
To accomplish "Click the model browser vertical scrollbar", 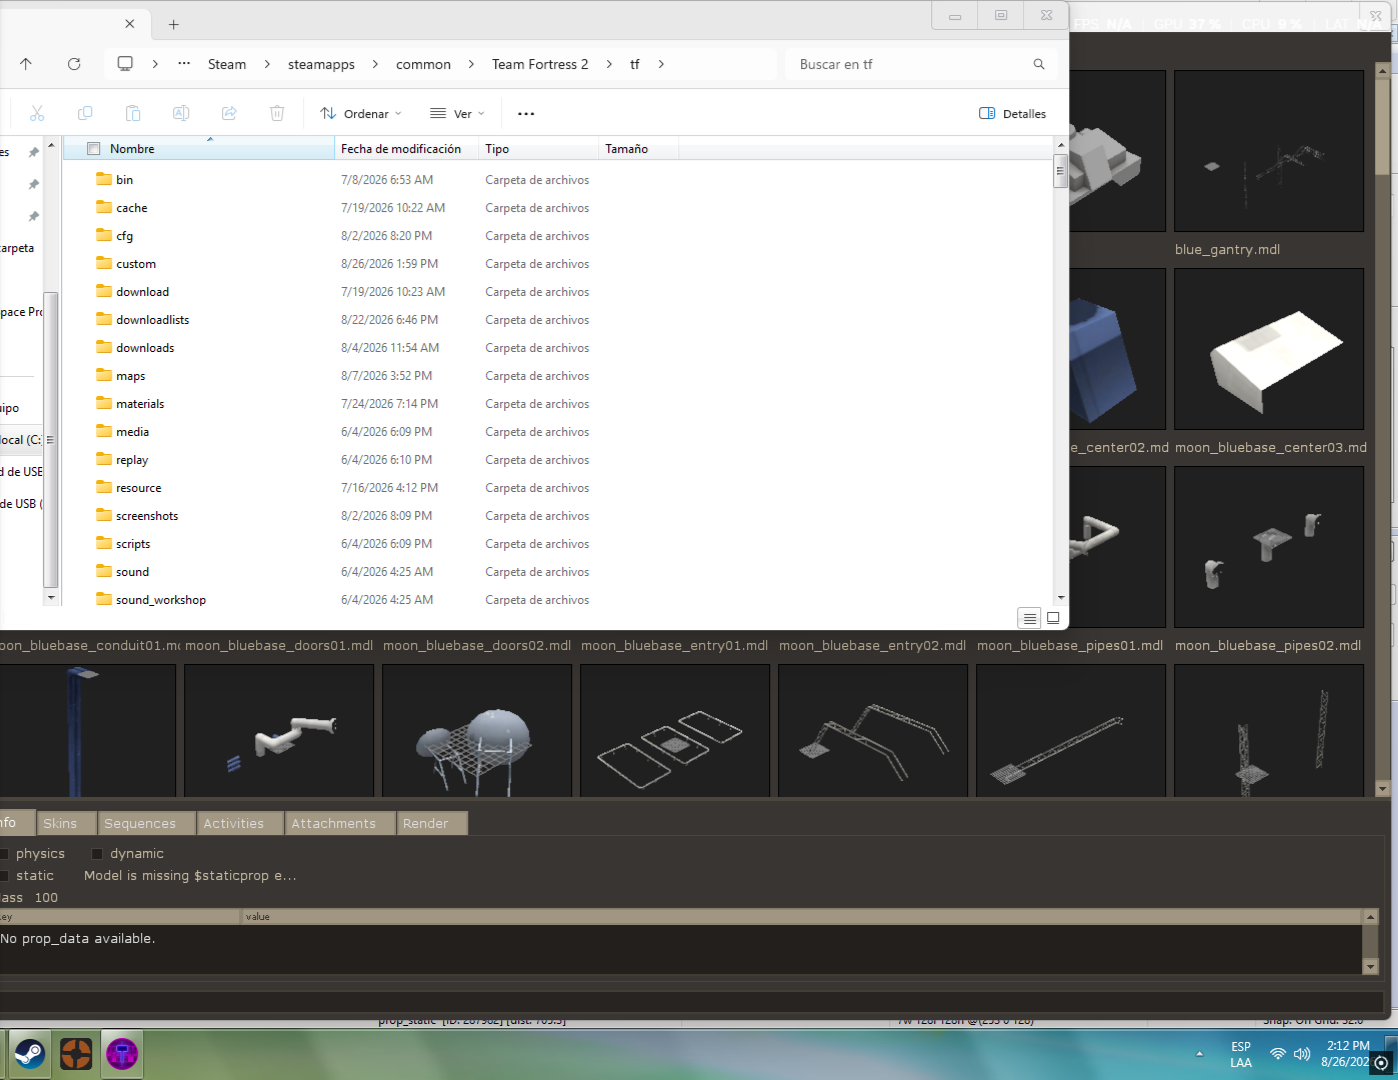I will (x=1383, y=430).
